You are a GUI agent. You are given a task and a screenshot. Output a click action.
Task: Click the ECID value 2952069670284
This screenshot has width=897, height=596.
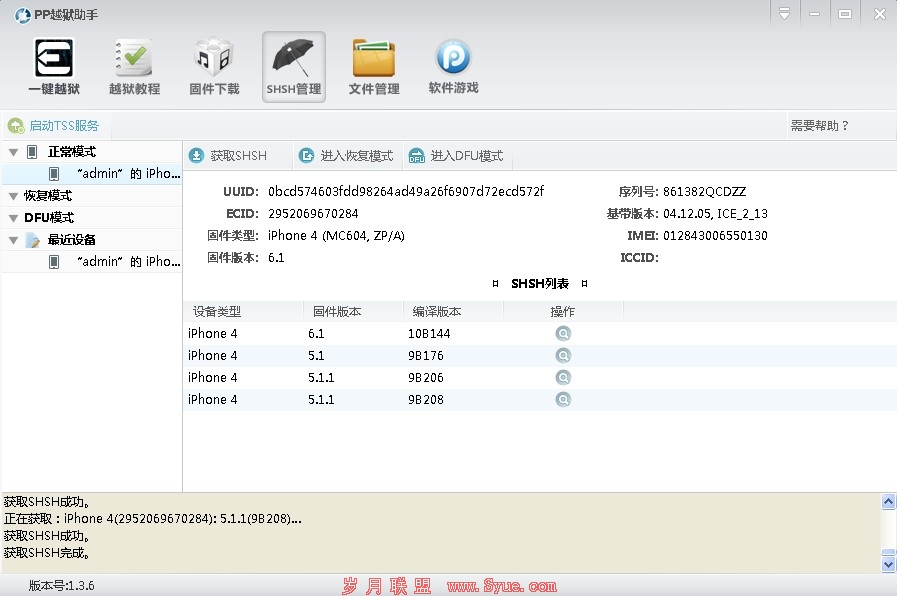[x=313, y=213]
